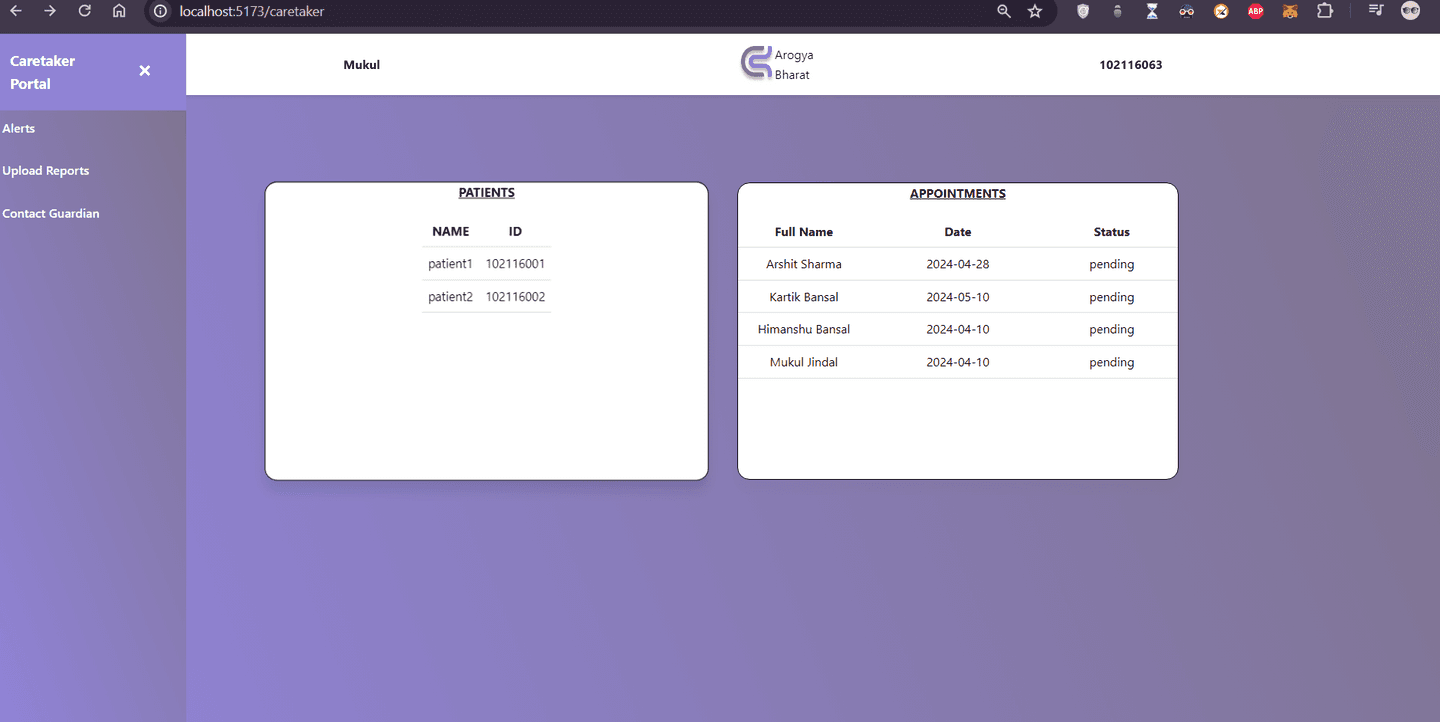The height and width of the screenshot is (722, 1440).
Task: Click the Date column header
Action: (958, 232)
